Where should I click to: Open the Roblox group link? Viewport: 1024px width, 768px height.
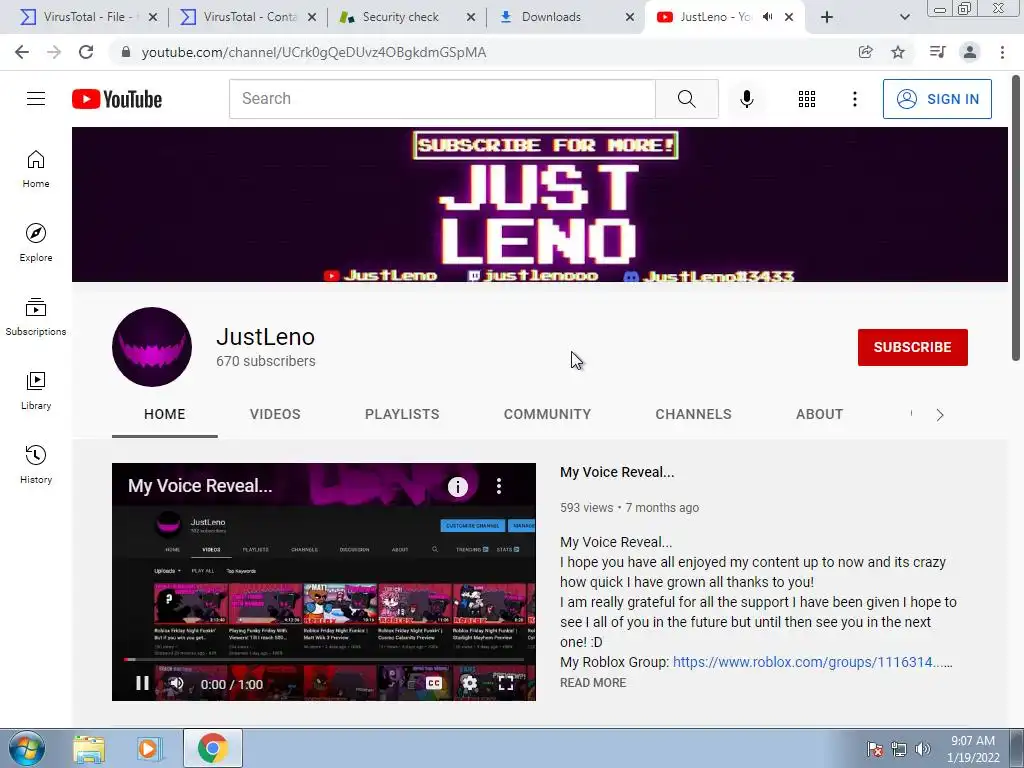click(812, 662)
